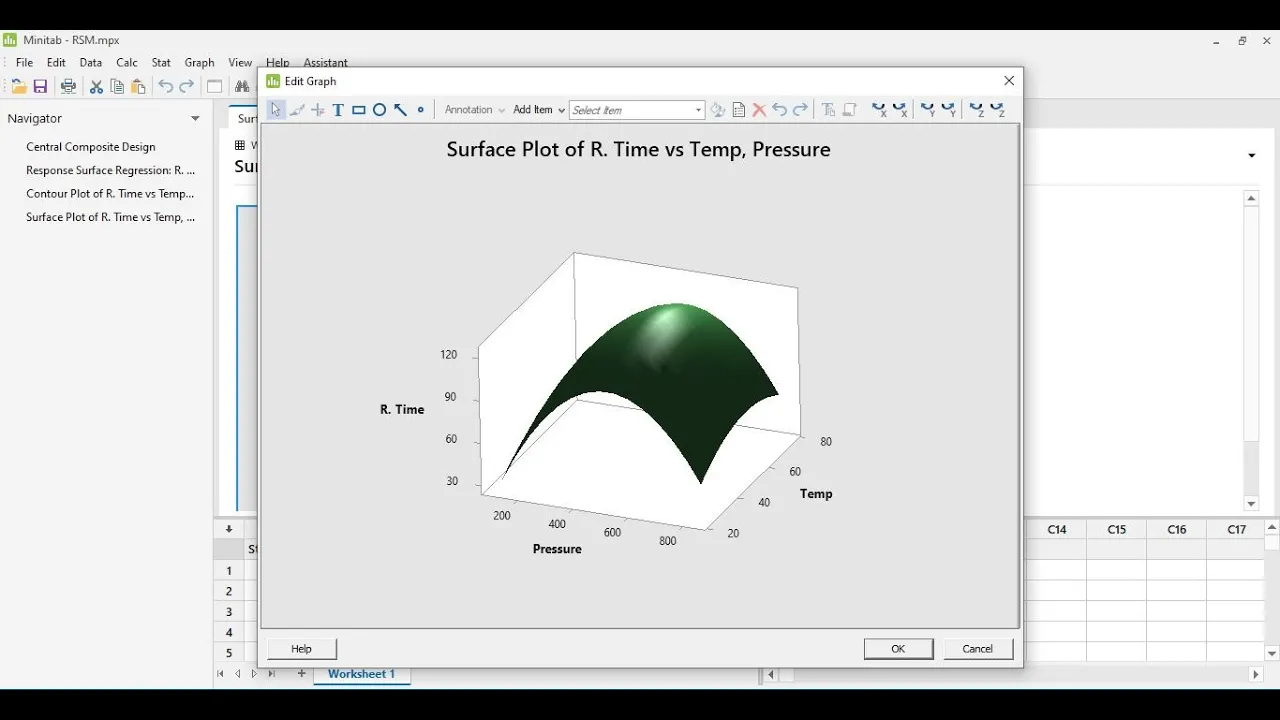
Task: Open the Calc menu
Action: tap(127, 62)
